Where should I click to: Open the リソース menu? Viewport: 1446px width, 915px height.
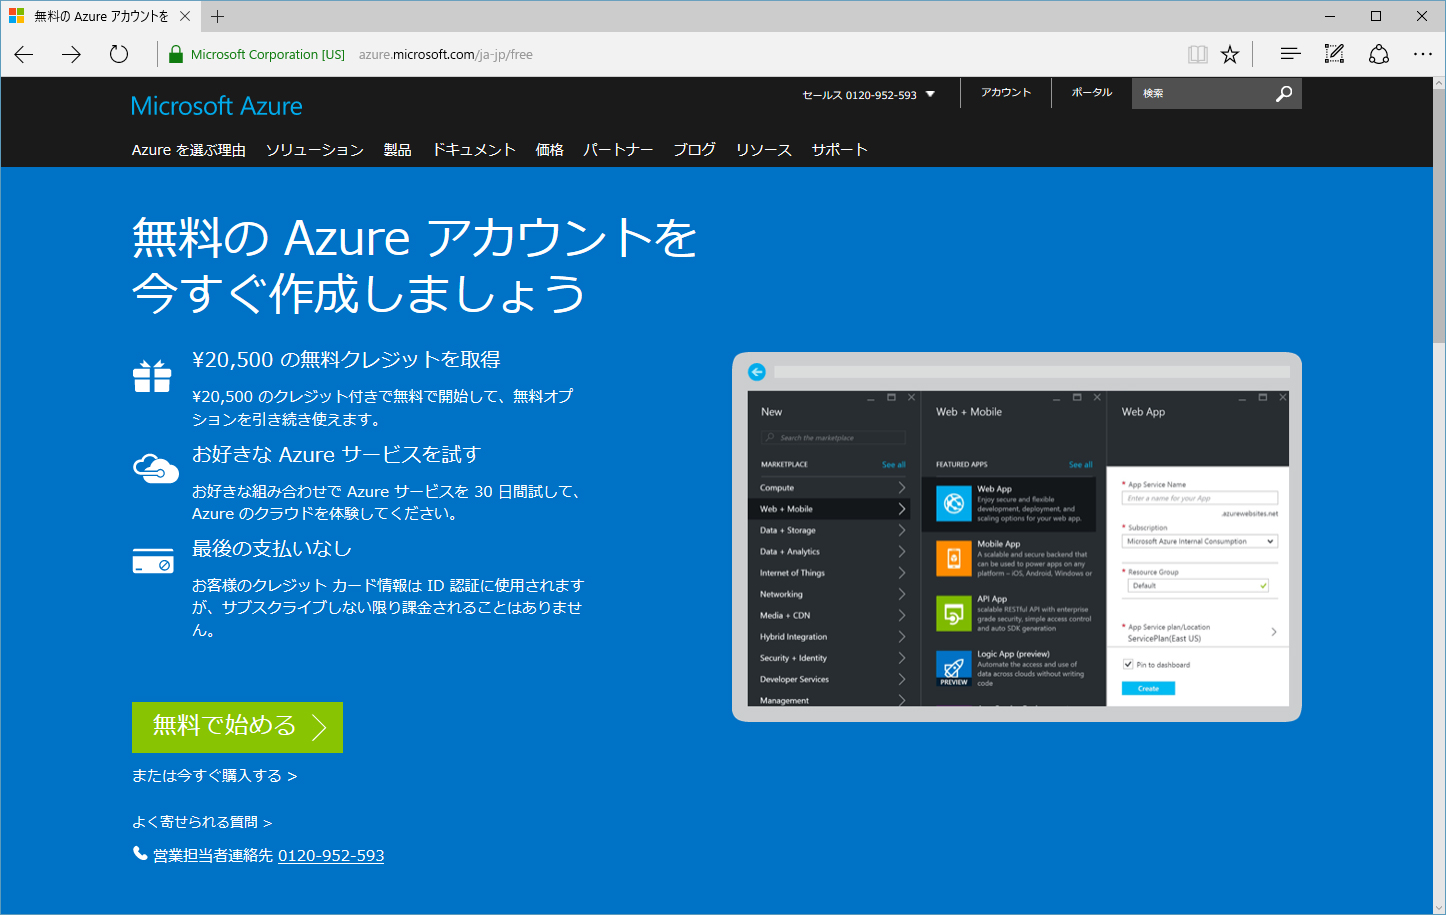click(764, 150)
